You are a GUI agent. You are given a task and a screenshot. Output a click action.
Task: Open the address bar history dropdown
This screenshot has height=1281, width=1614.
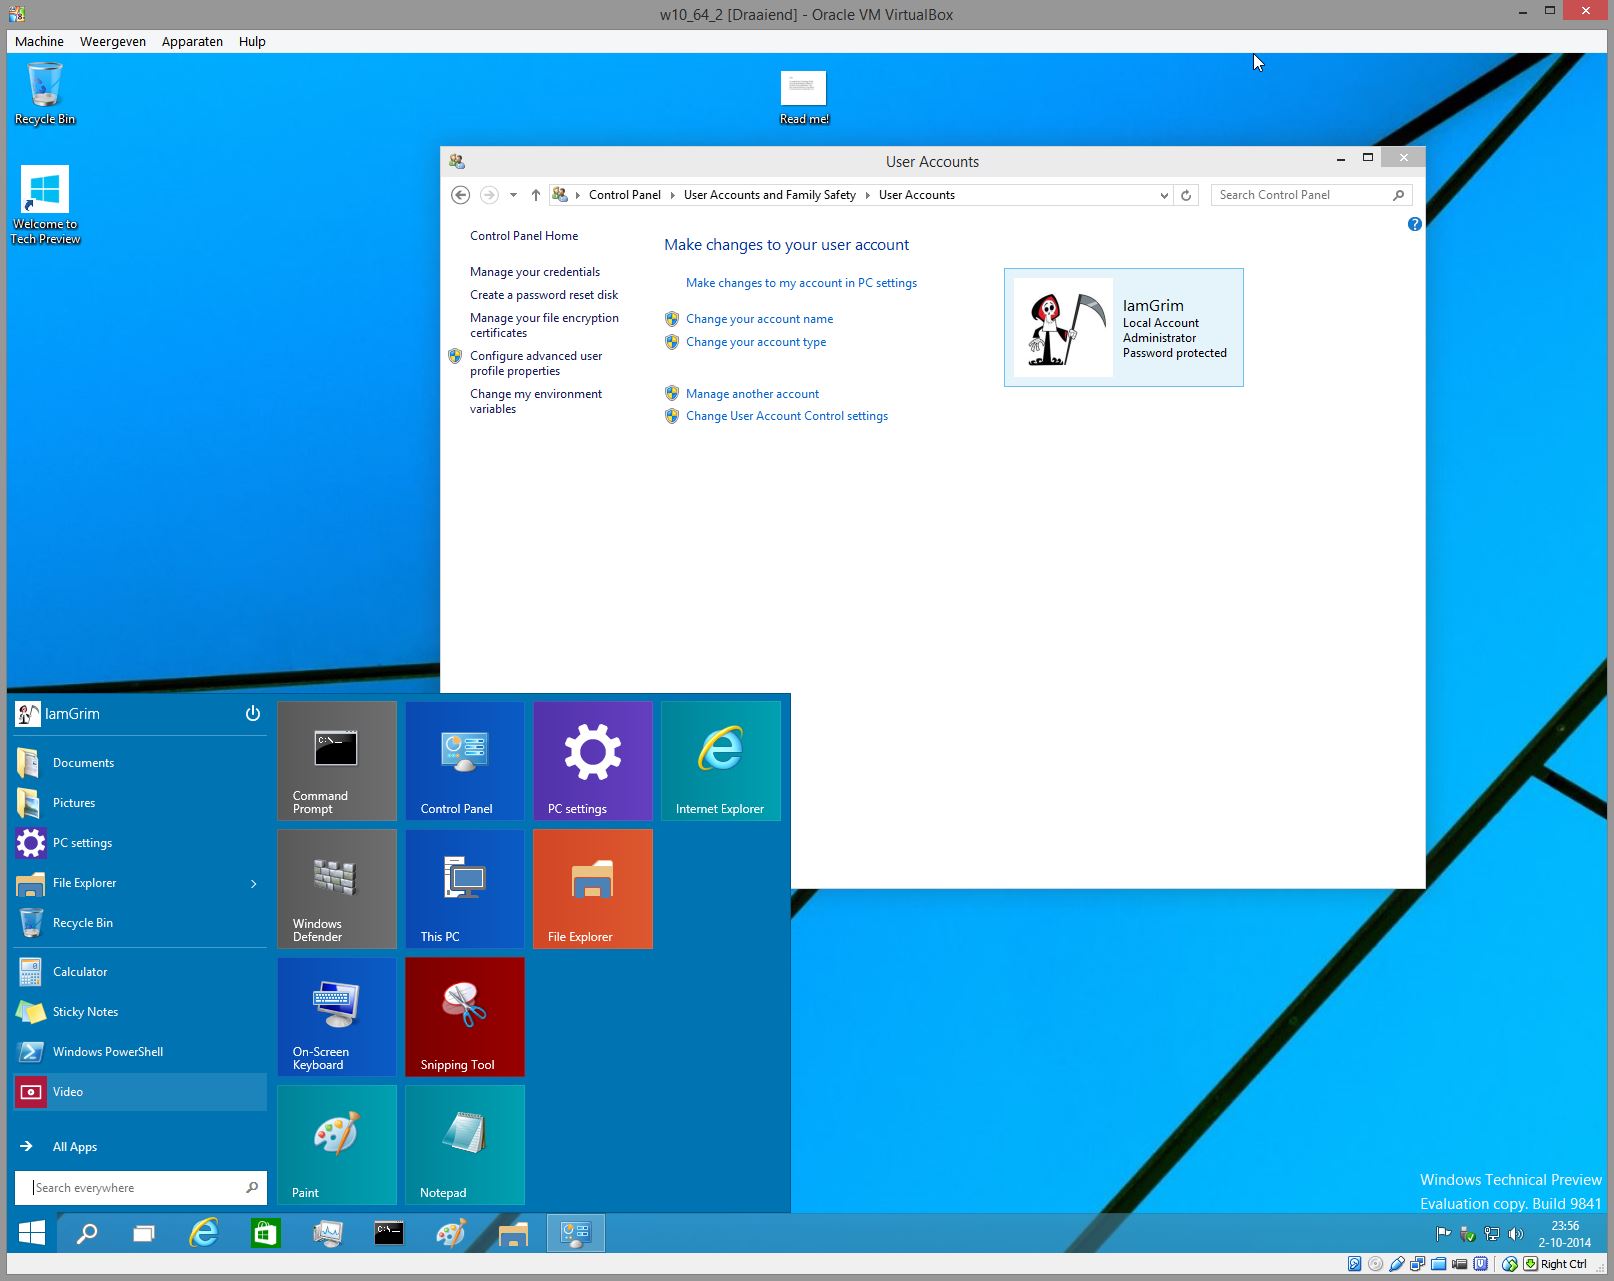click(x=1164, y=195)
